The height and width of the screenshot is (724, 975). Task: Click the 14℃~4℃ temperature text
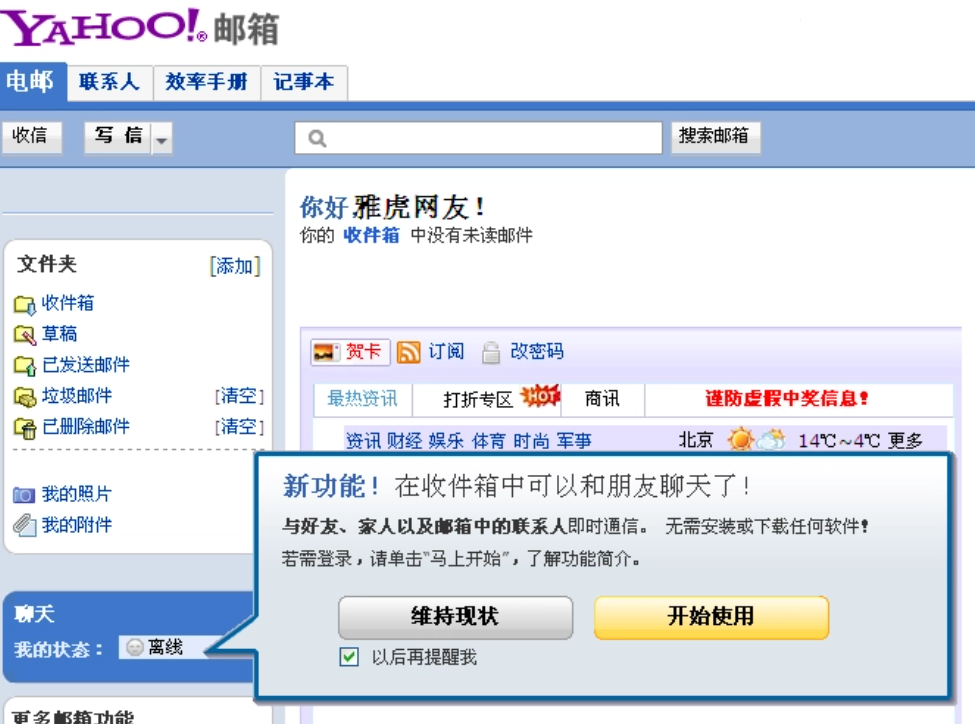[839, 441]
